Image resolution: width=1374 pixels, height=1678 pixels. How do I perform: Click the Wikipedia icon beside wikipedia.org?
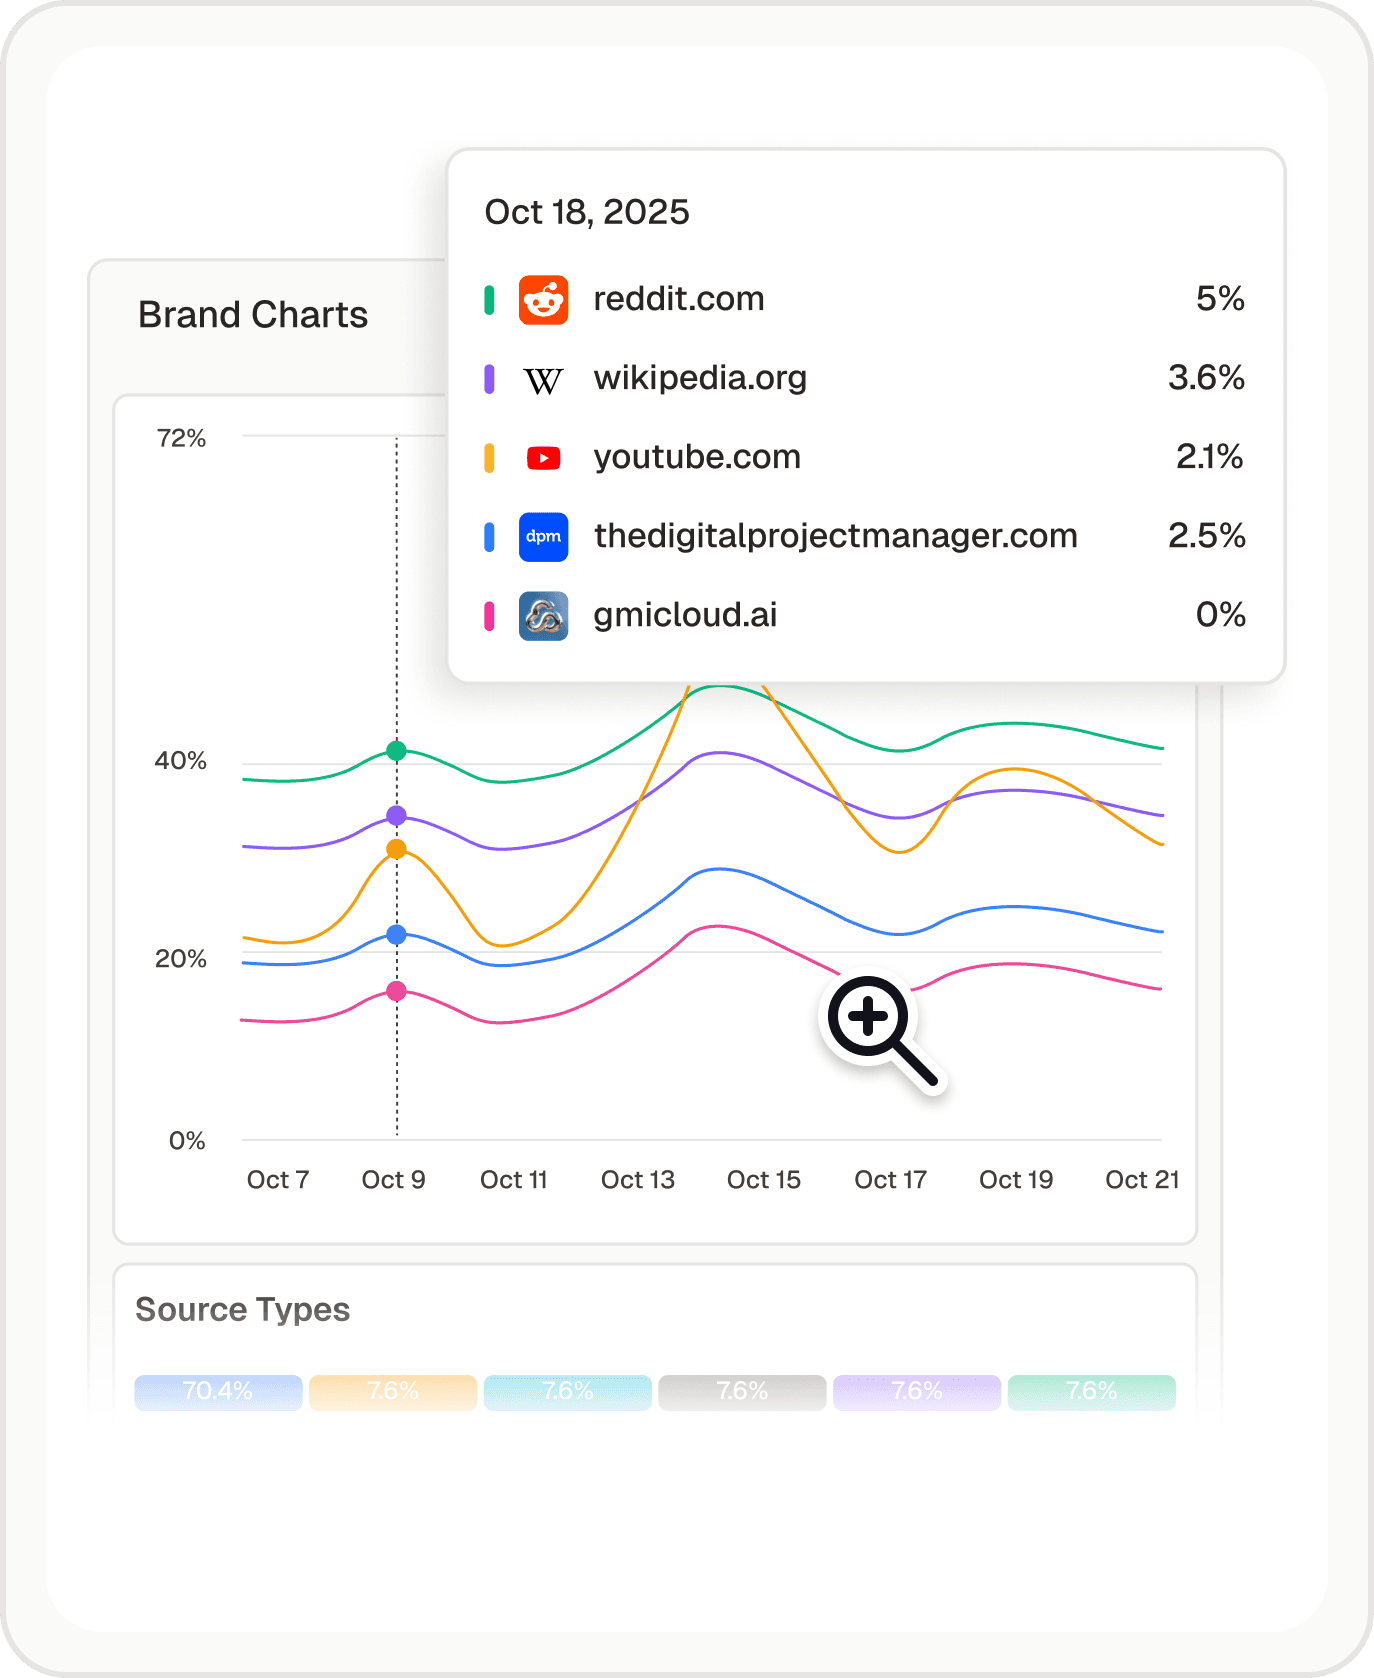tap(543, 378)
